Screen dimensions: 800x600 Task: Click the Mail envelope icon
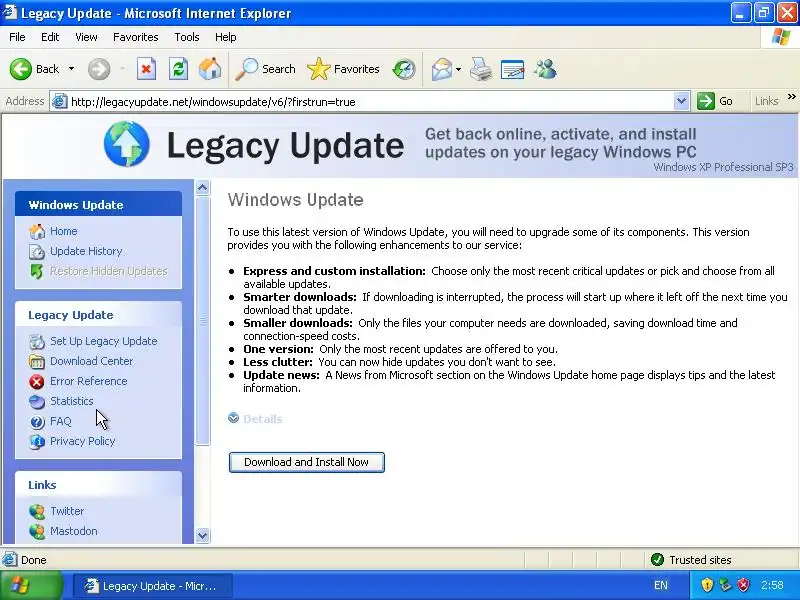point(442,69)
